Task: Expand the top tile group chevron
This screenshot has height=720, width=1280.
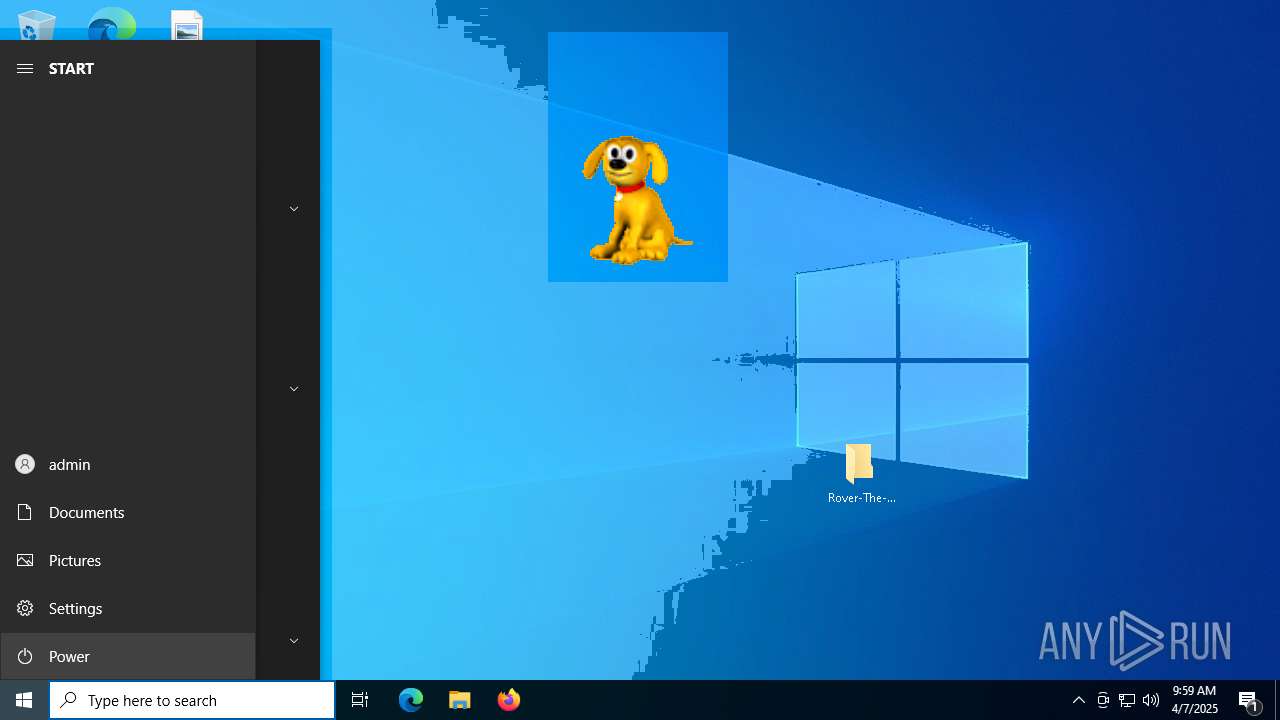Action: 294,209
